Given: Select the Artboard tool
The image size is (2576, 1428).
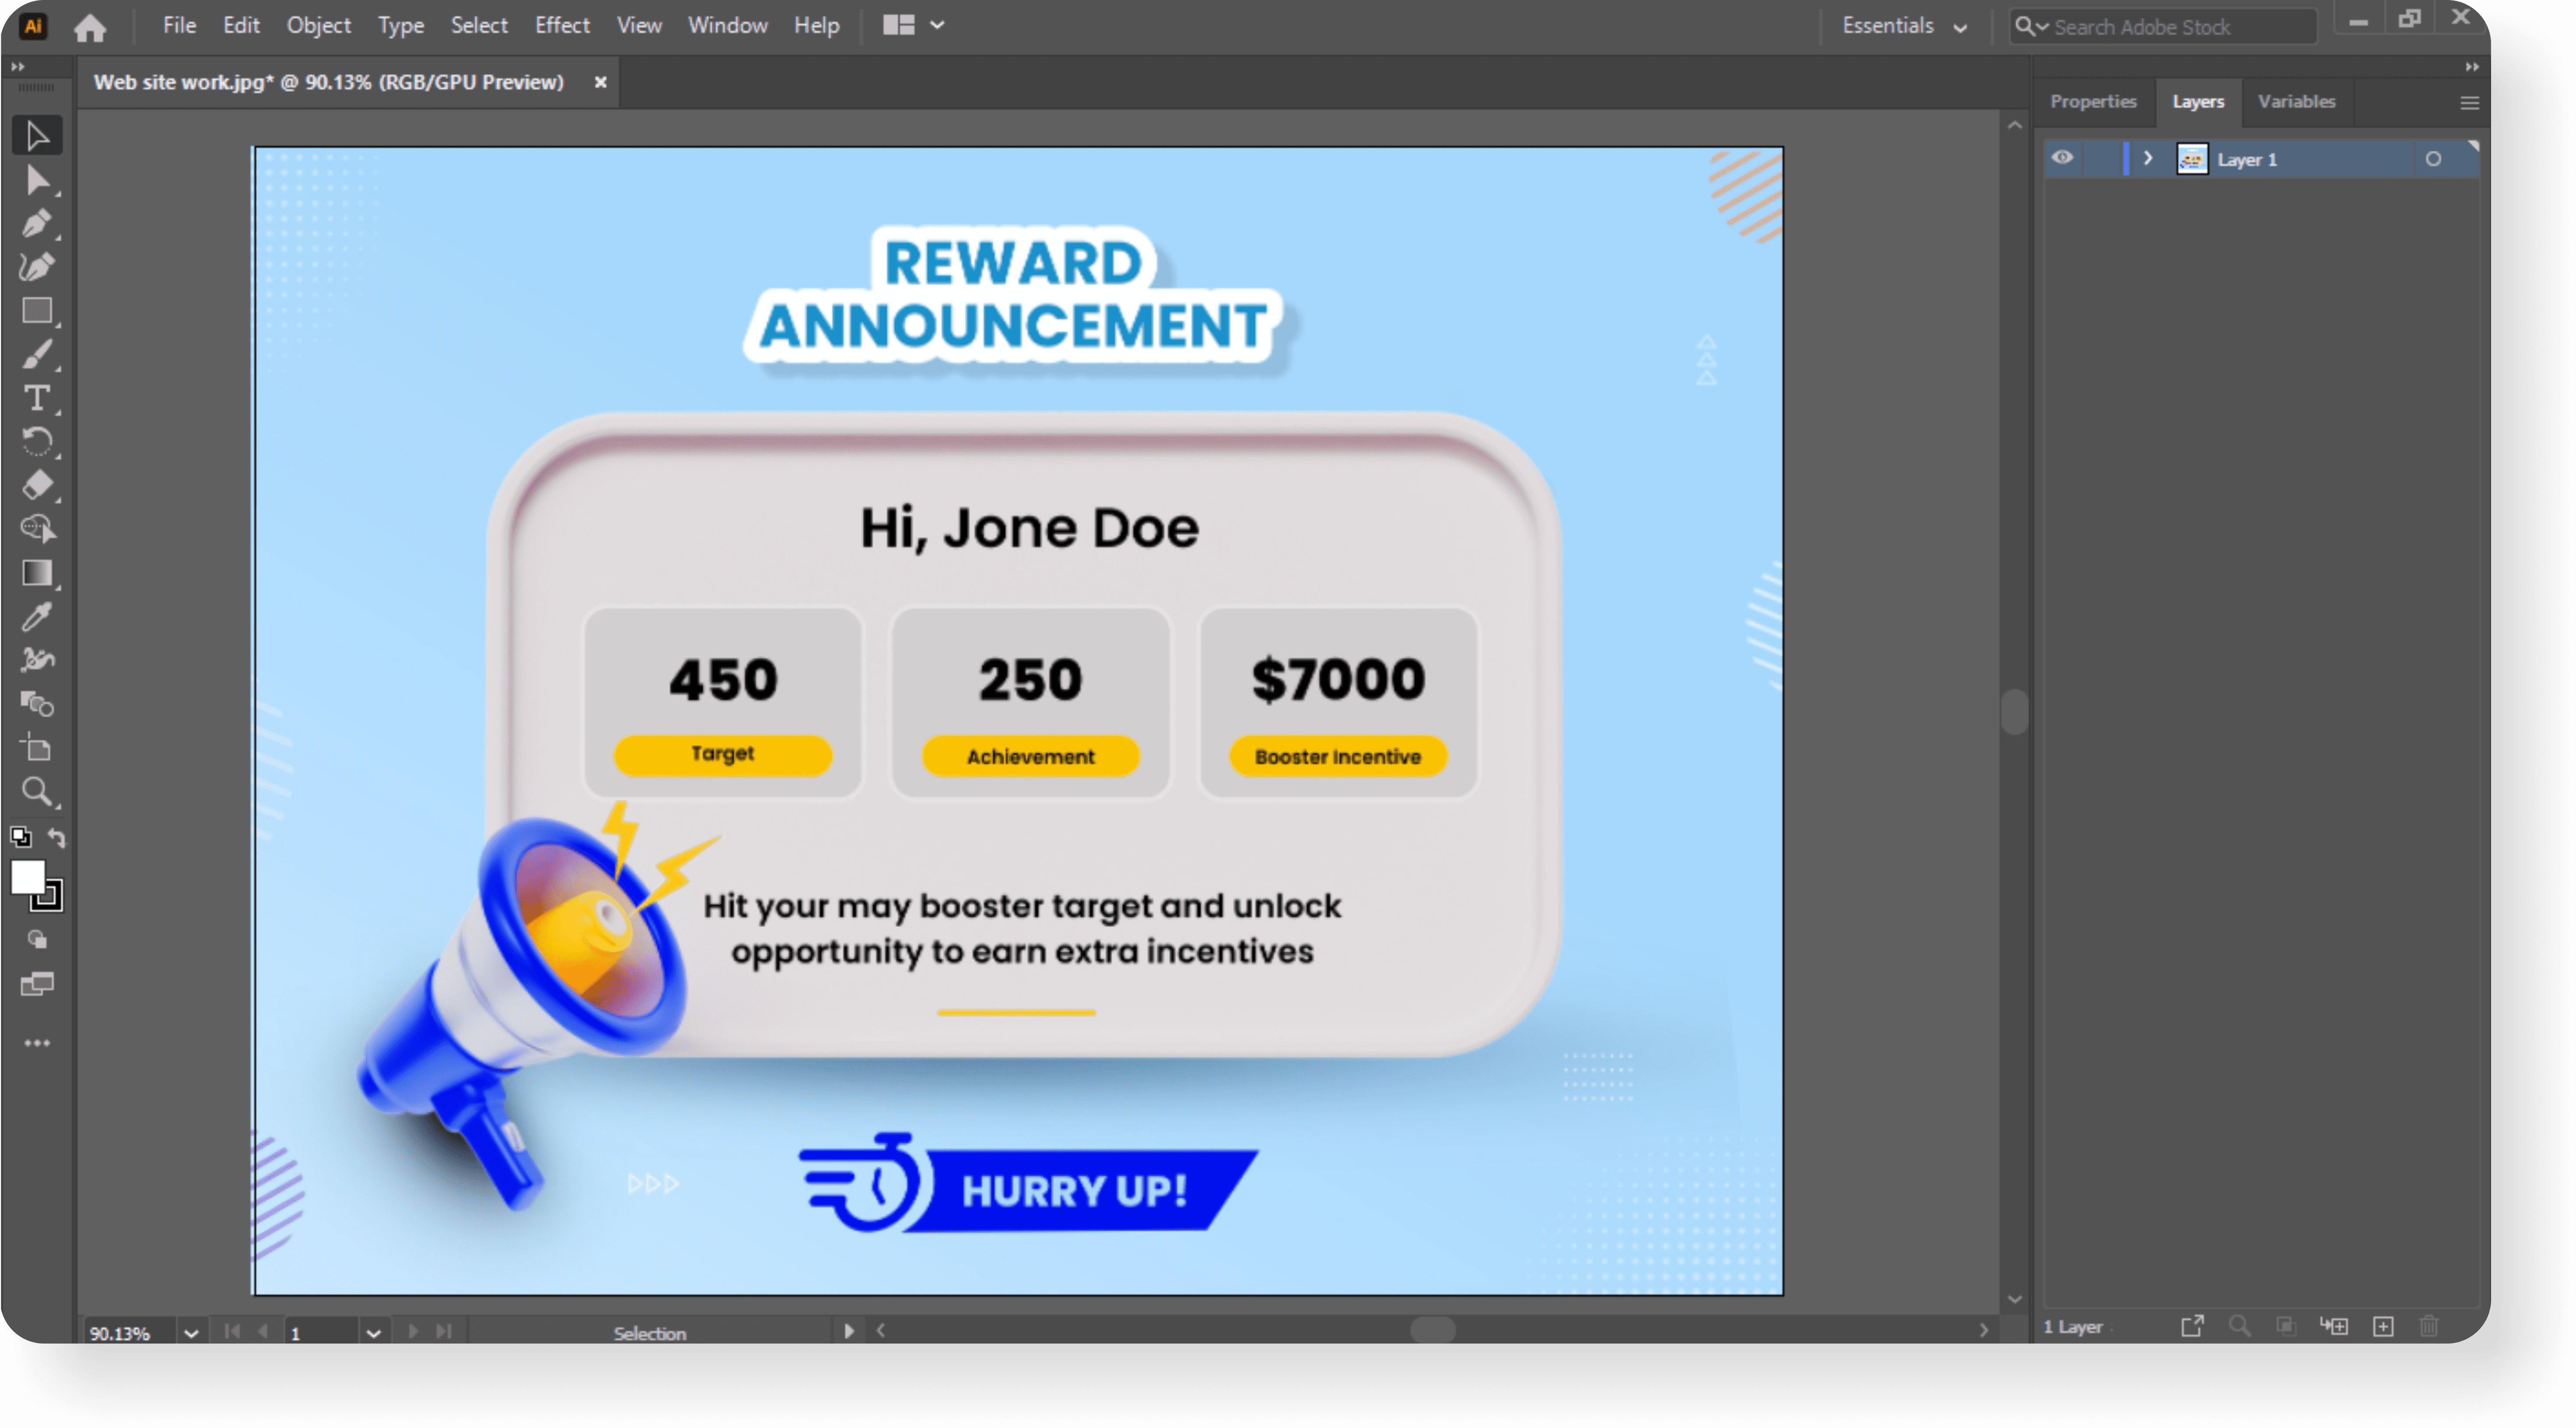Looking at the screenshot, I should 37,748.
